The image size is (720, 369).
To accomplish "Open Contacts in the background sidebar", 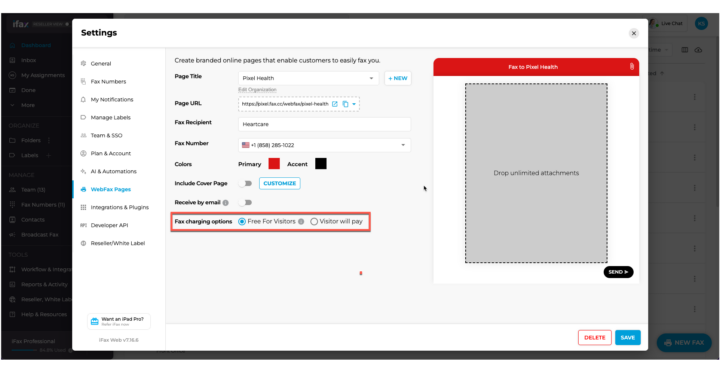I will [x=33, y=220].
